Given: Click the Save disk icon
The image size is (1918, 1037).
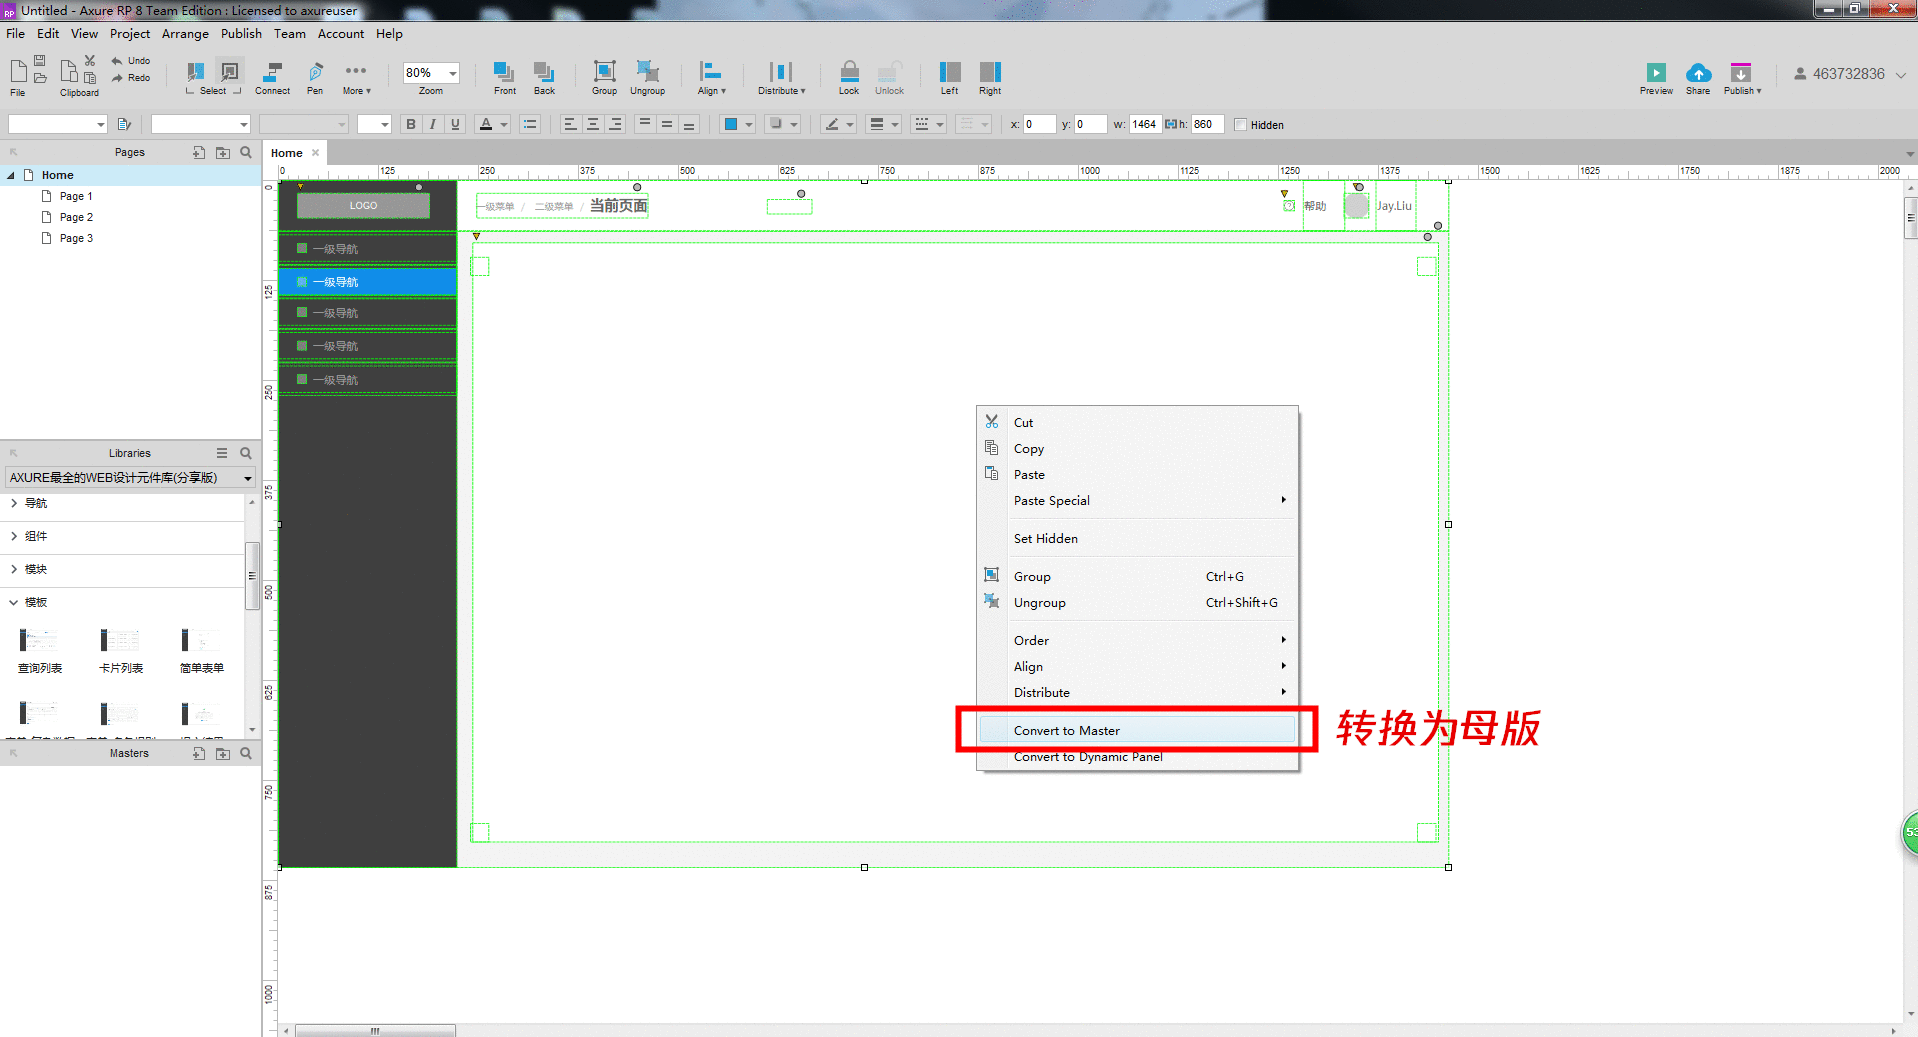Looking at the screenshot, I should 40,61.
